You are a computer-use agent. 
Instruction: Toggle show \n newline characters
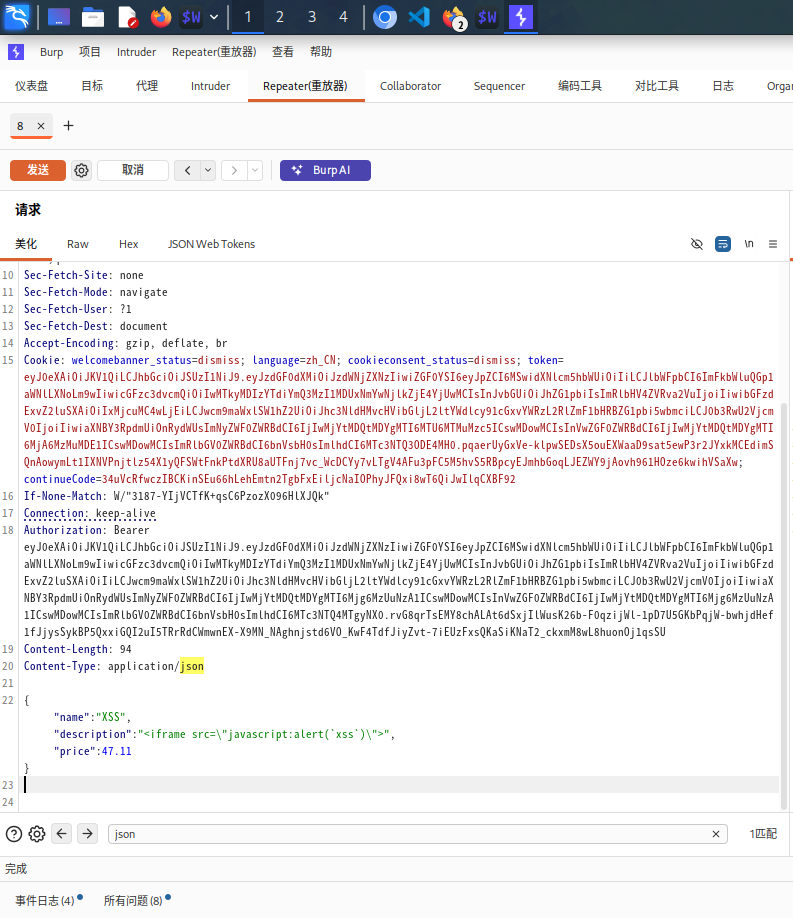748,244
